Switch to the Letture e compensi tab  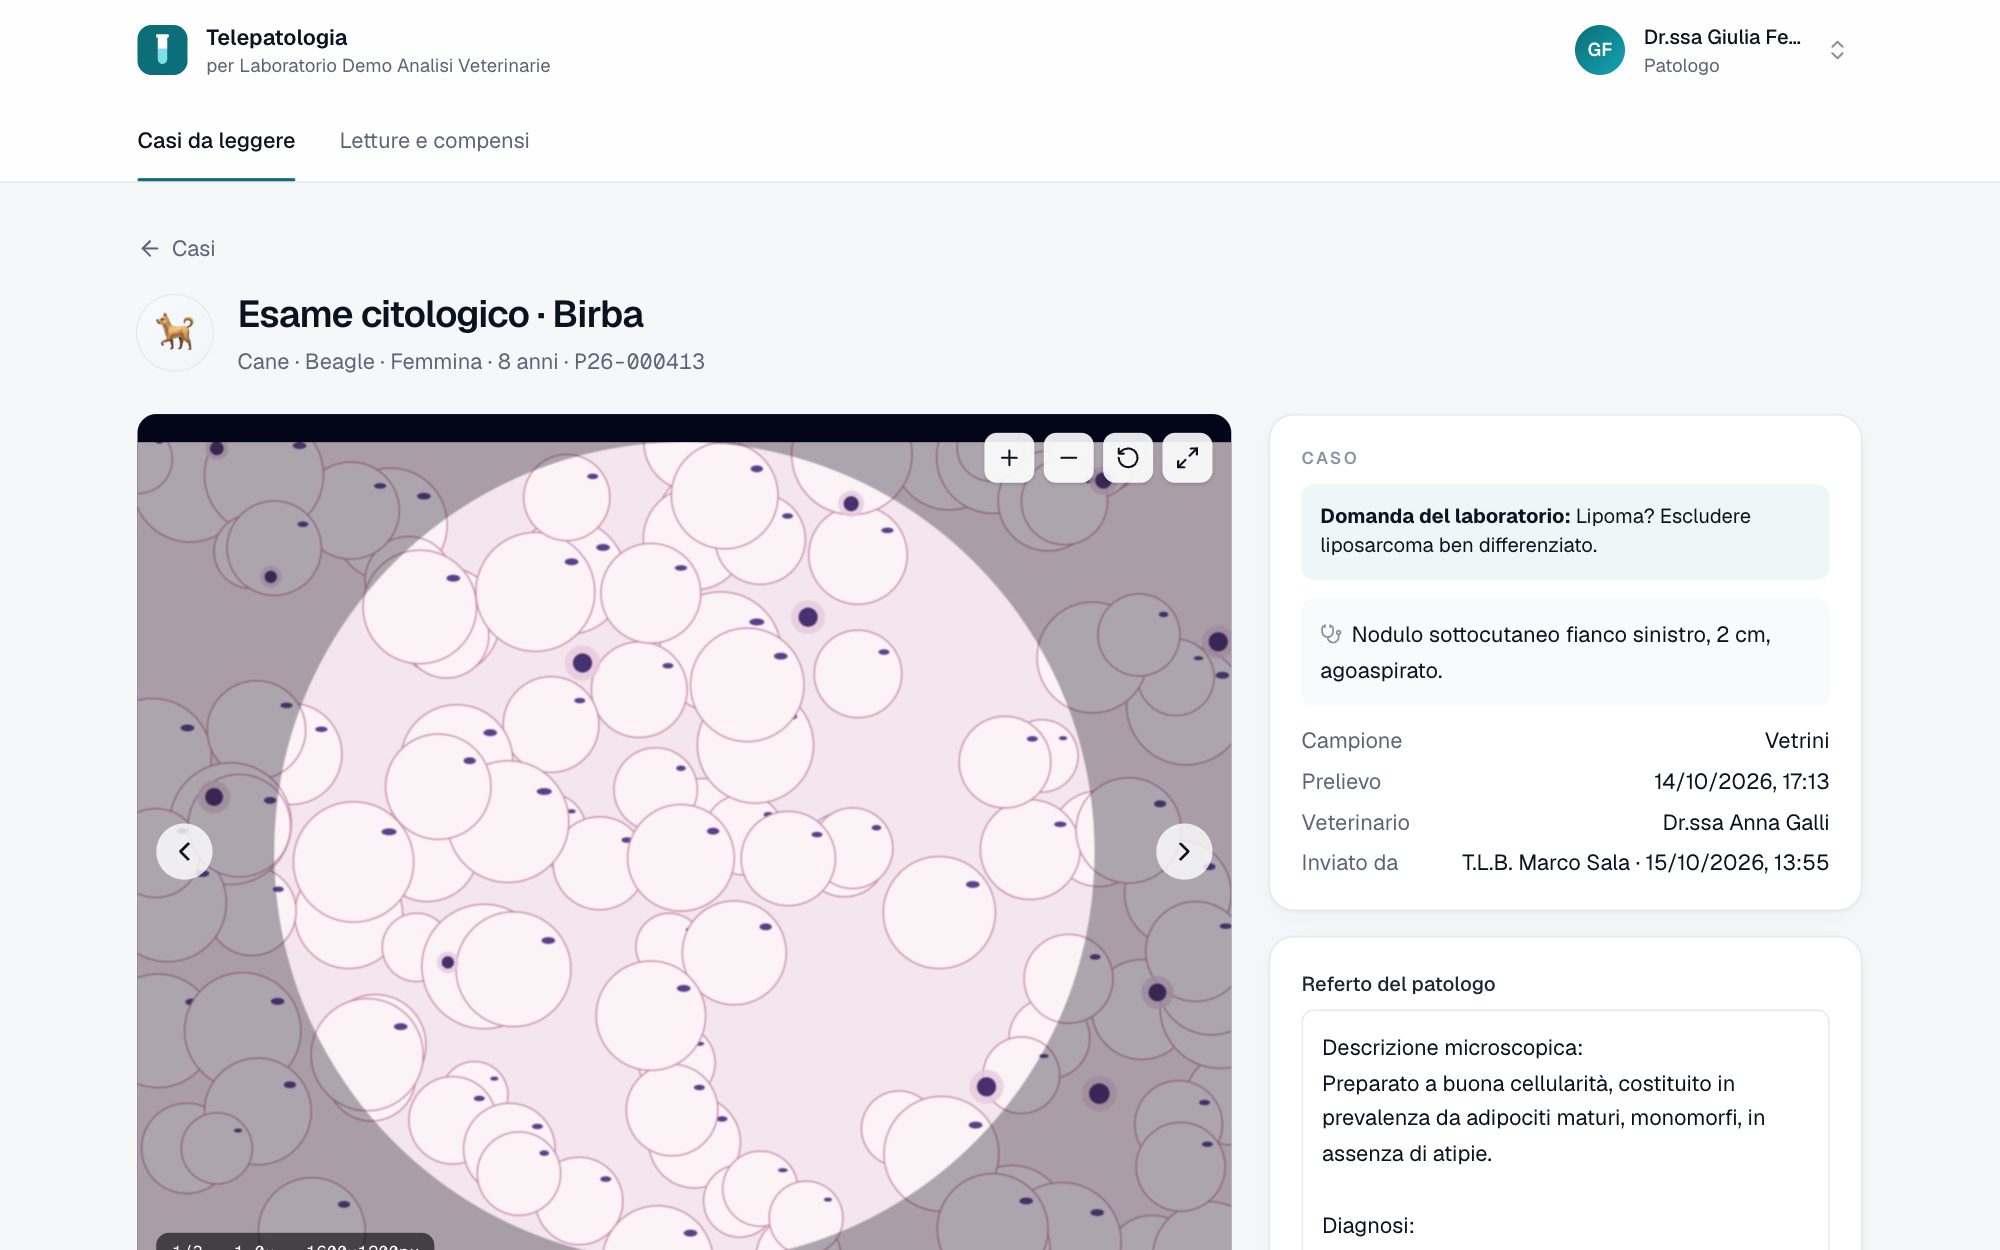(x=434, y=141)
